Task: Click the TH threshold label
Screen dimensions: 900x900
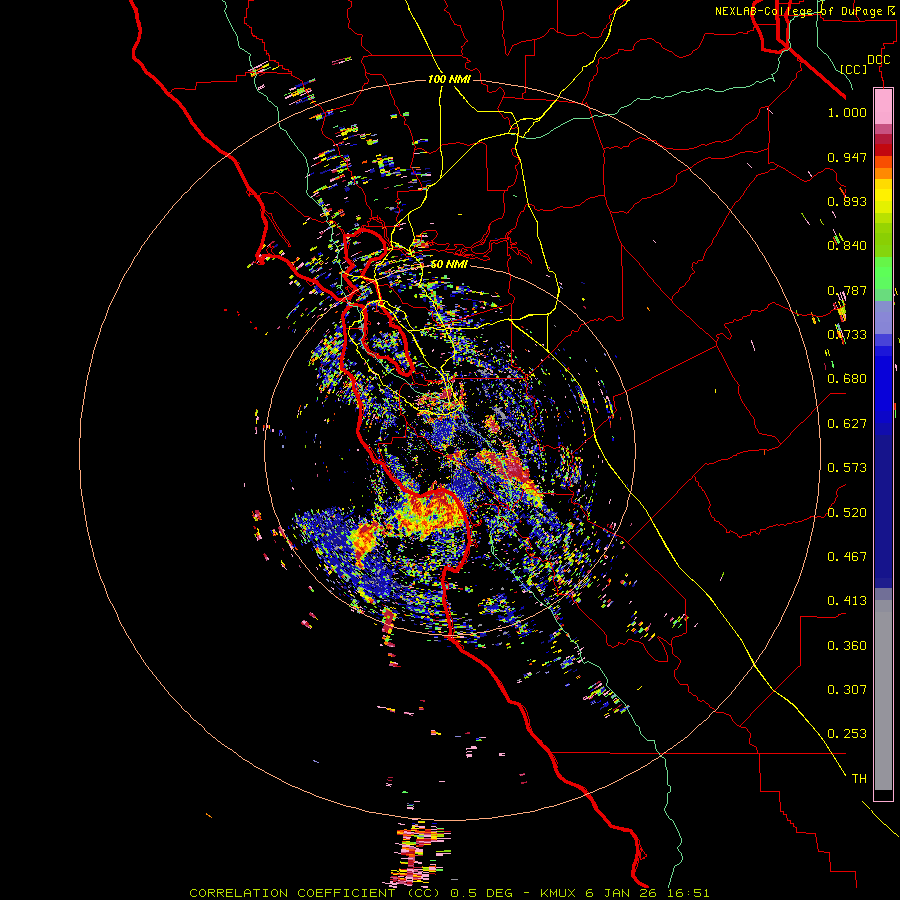Action: click(x=859, y=779)
